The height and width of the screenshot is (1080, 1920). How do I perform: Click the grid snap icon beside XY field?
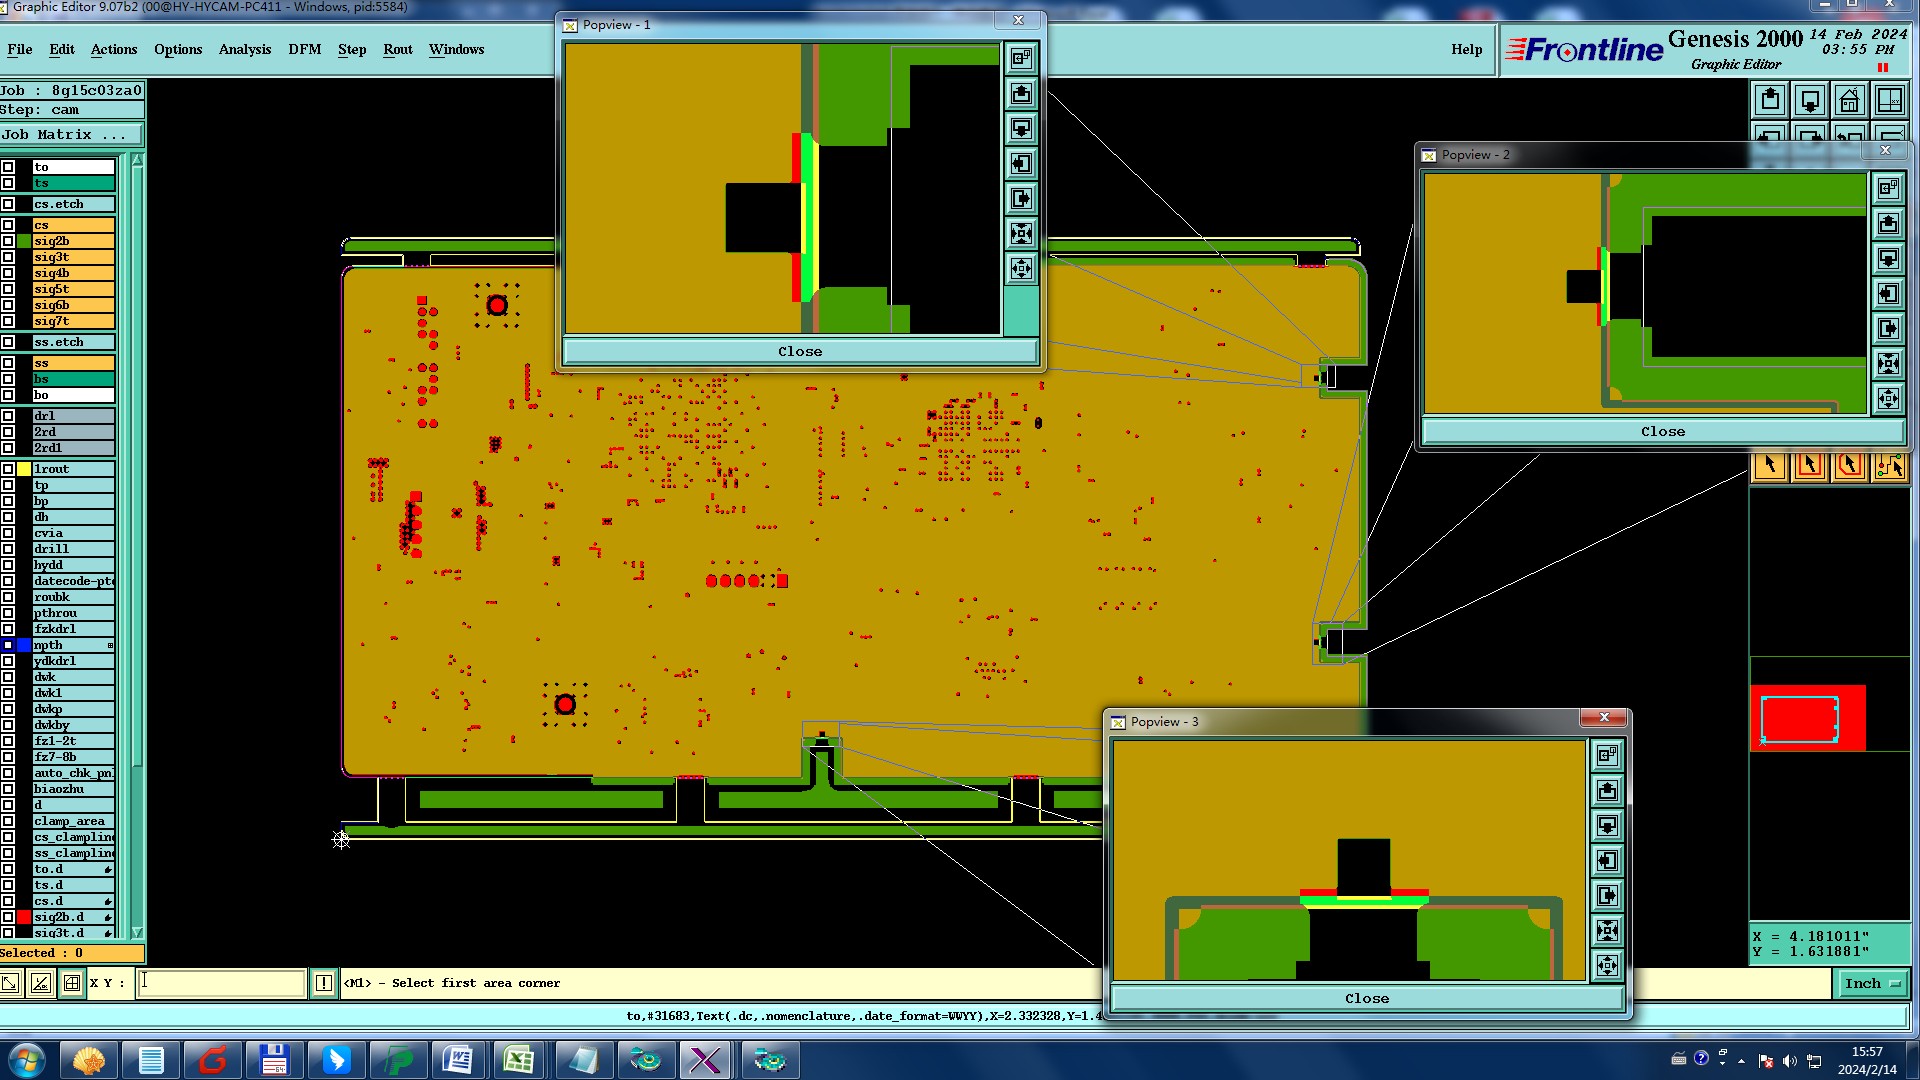point(72,983)
